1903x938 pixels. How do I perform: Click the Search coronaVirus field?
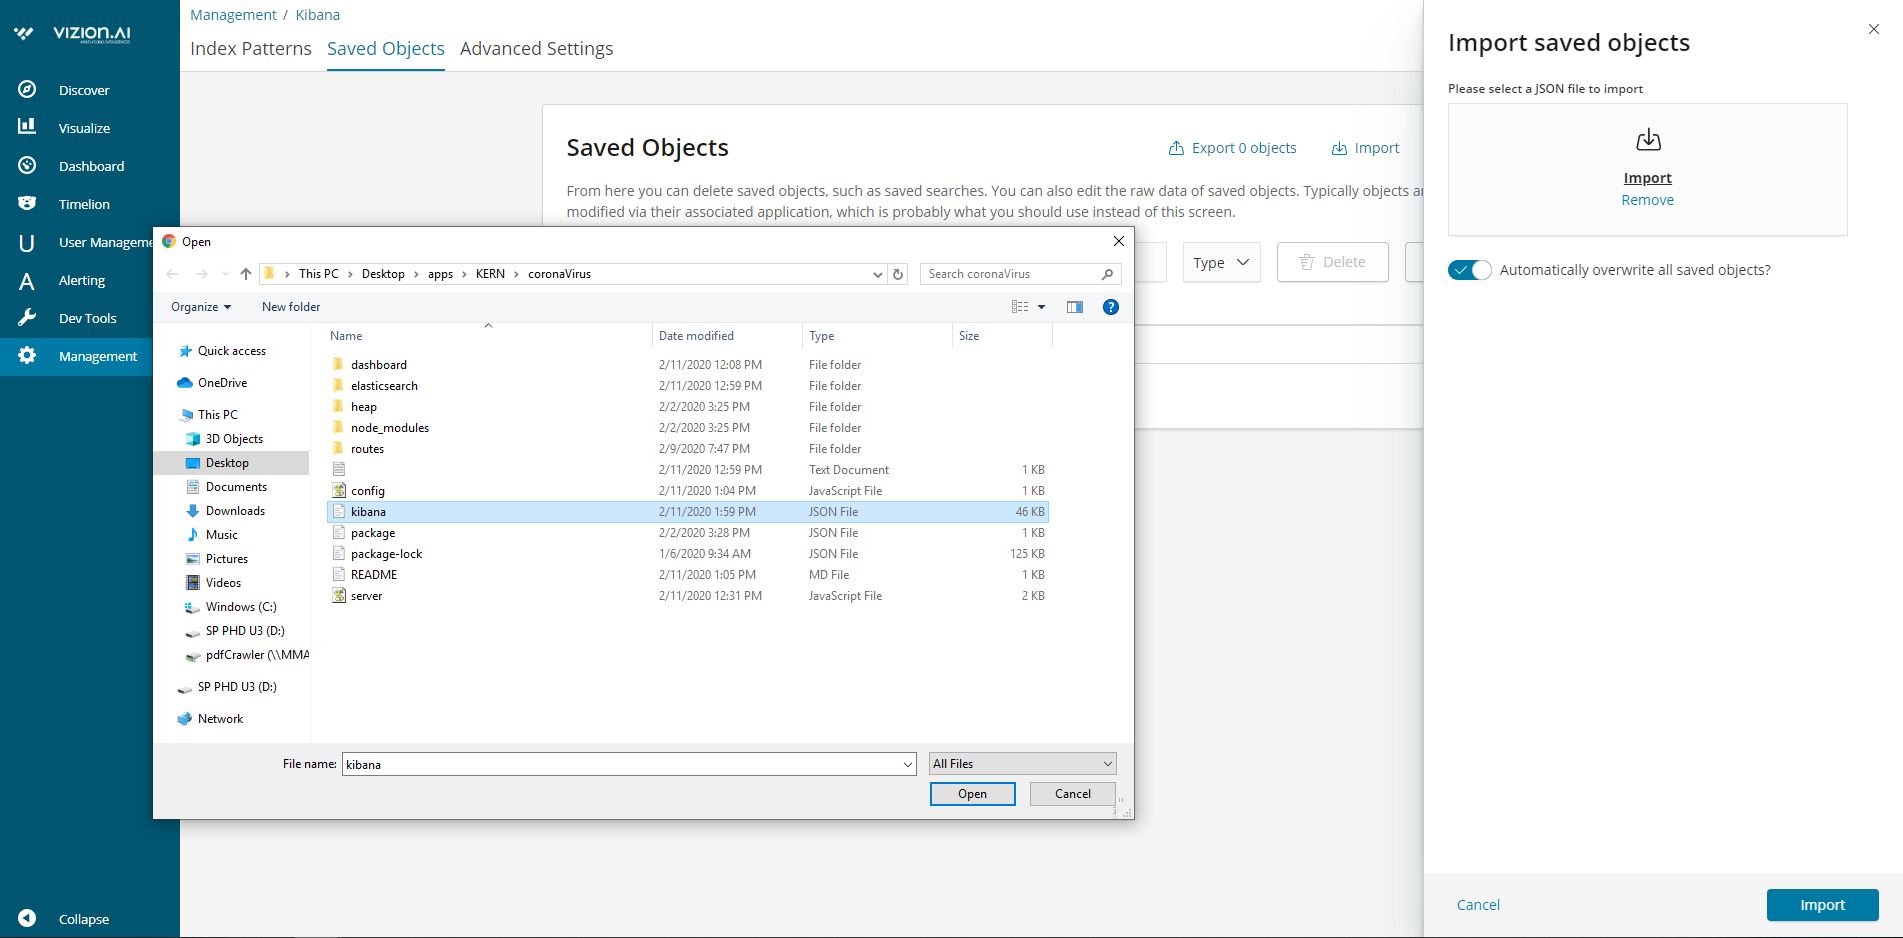1008,274
